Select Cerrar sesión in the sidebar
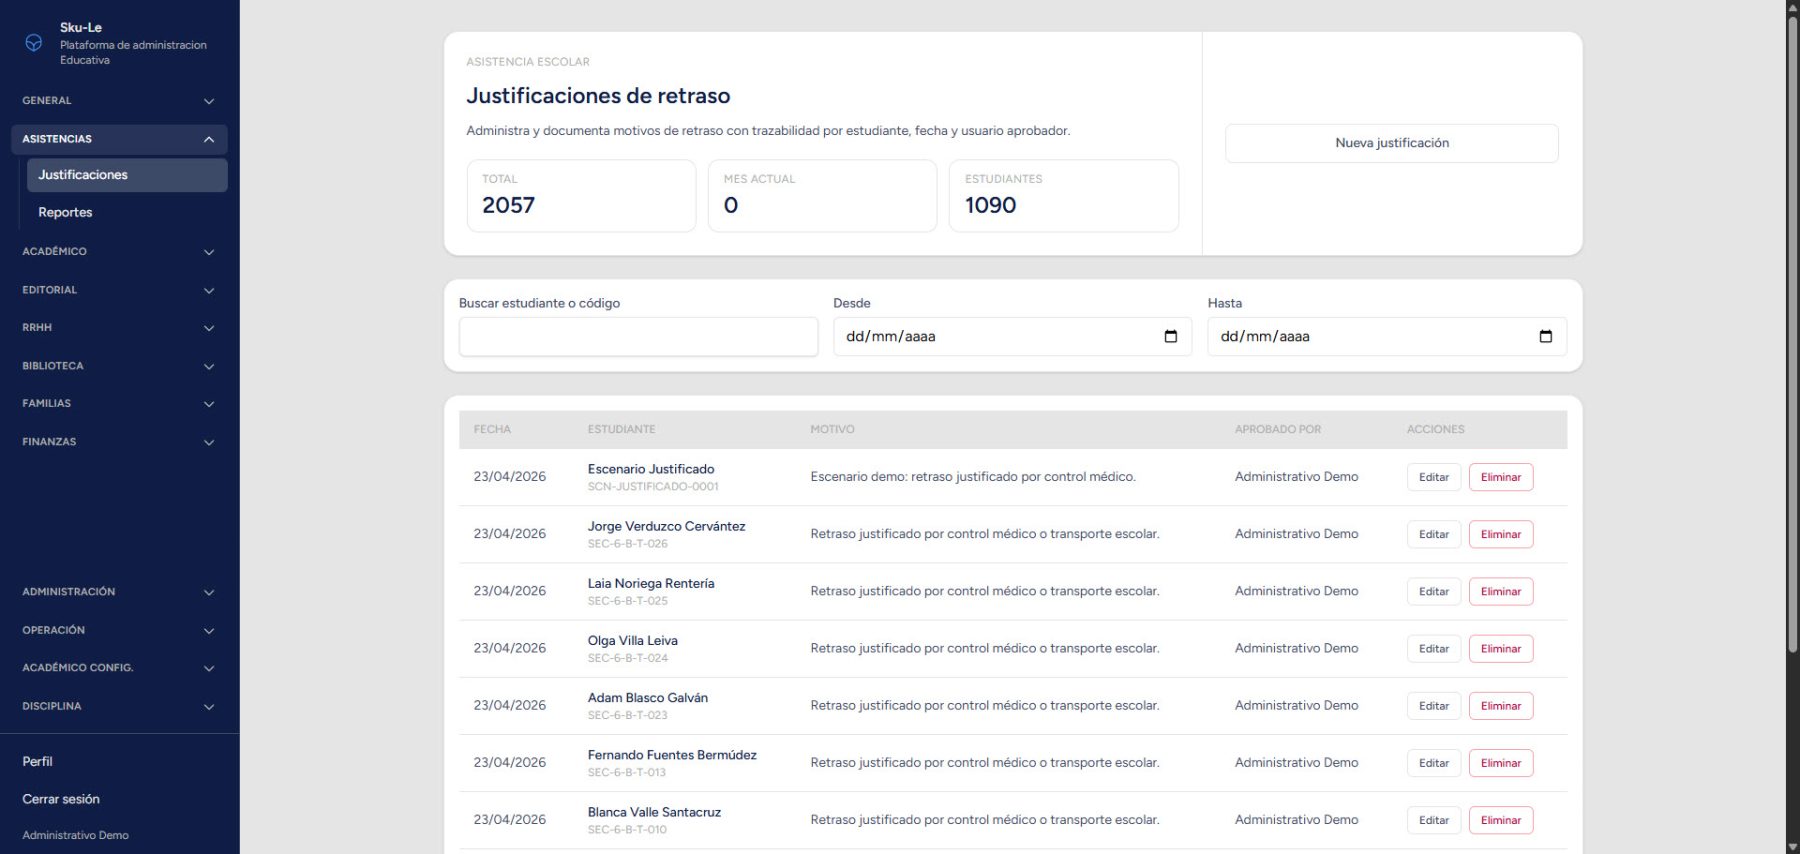The height and width of the screenshot is (854, 1800). click(61, 800)
